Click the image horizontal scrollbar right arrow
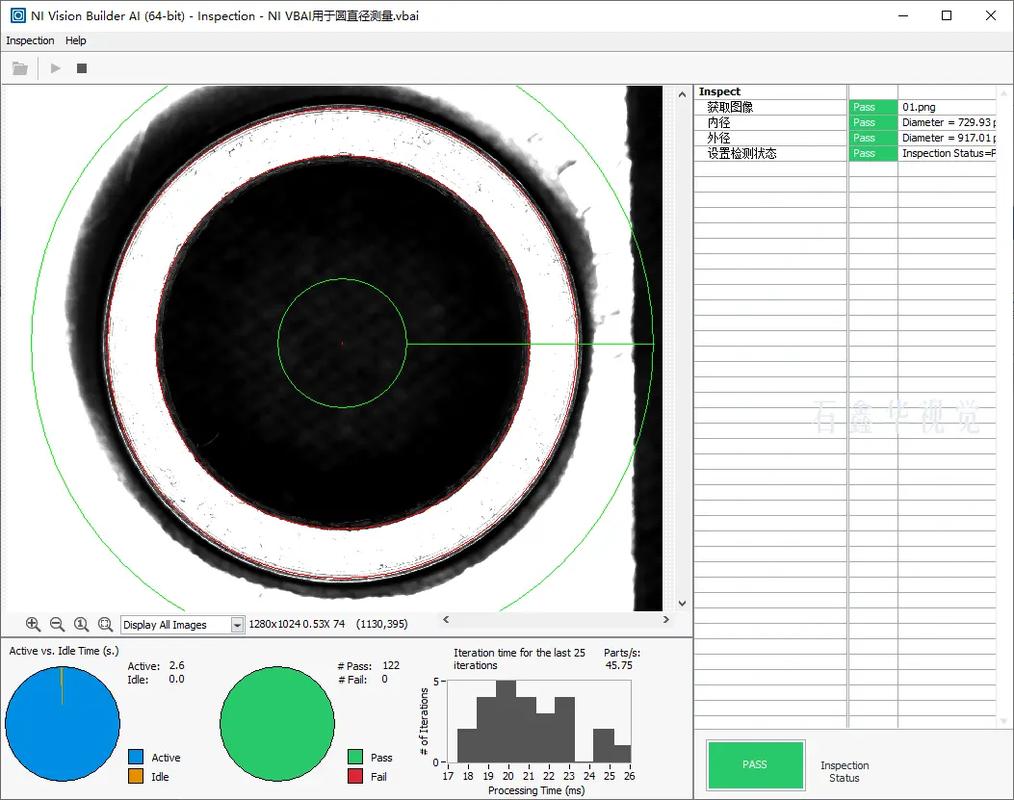1014x800 pixels. 667,620
